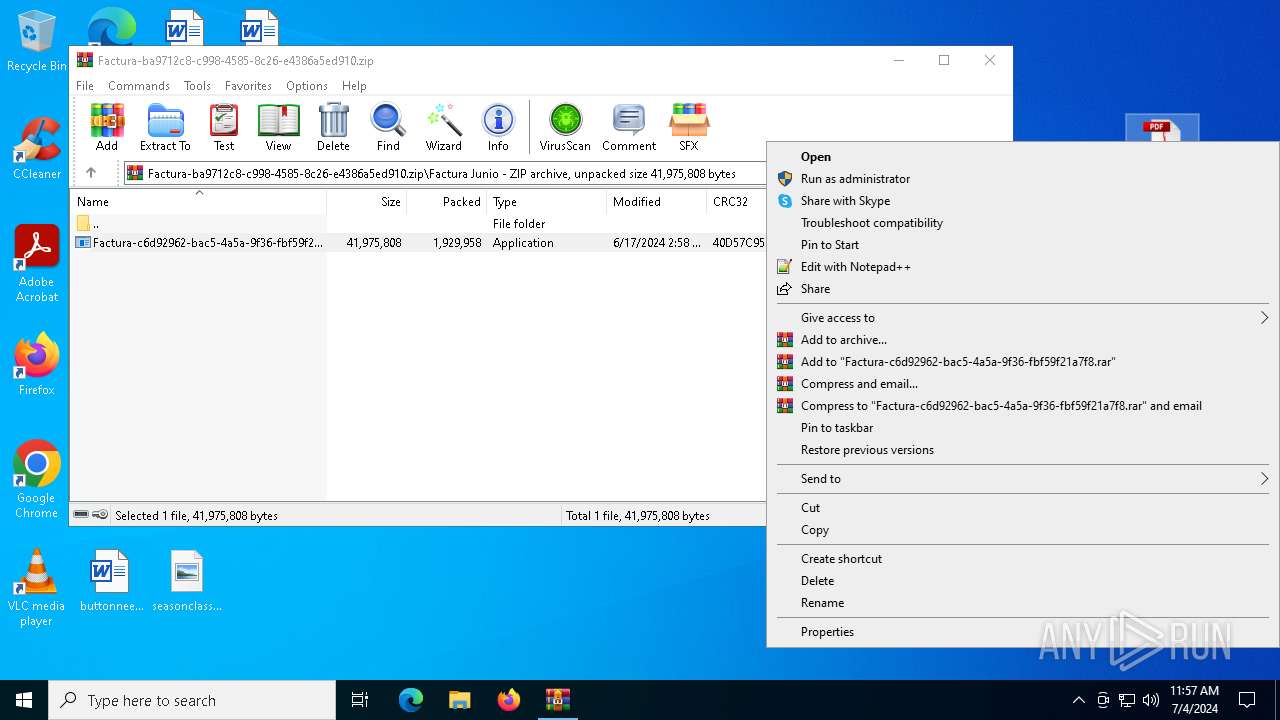Choose Copy in the context menu
Viewport: 1280px width, 720px height.
pyautogui.click(x=1023, y=530)
